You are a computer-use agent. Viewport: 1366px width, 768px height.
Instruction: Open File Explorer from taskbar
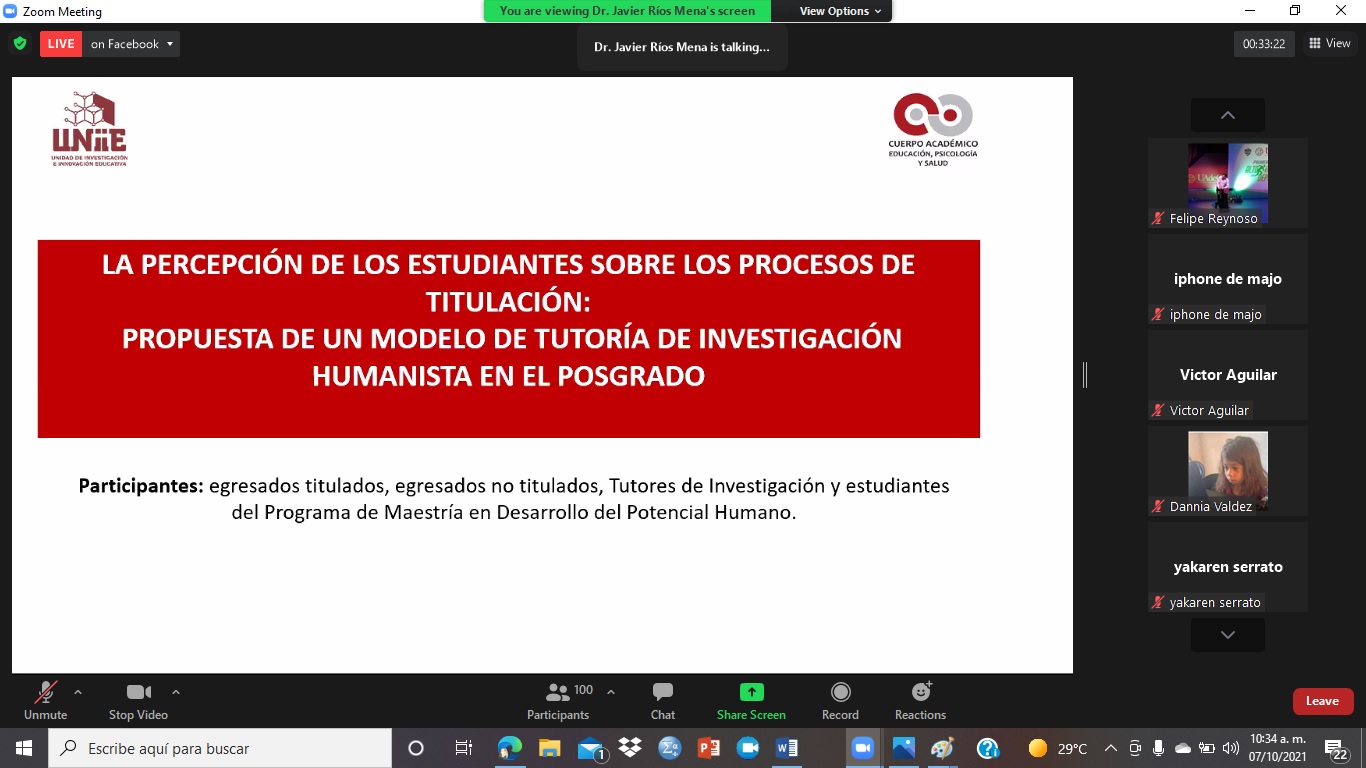point(549,748)
